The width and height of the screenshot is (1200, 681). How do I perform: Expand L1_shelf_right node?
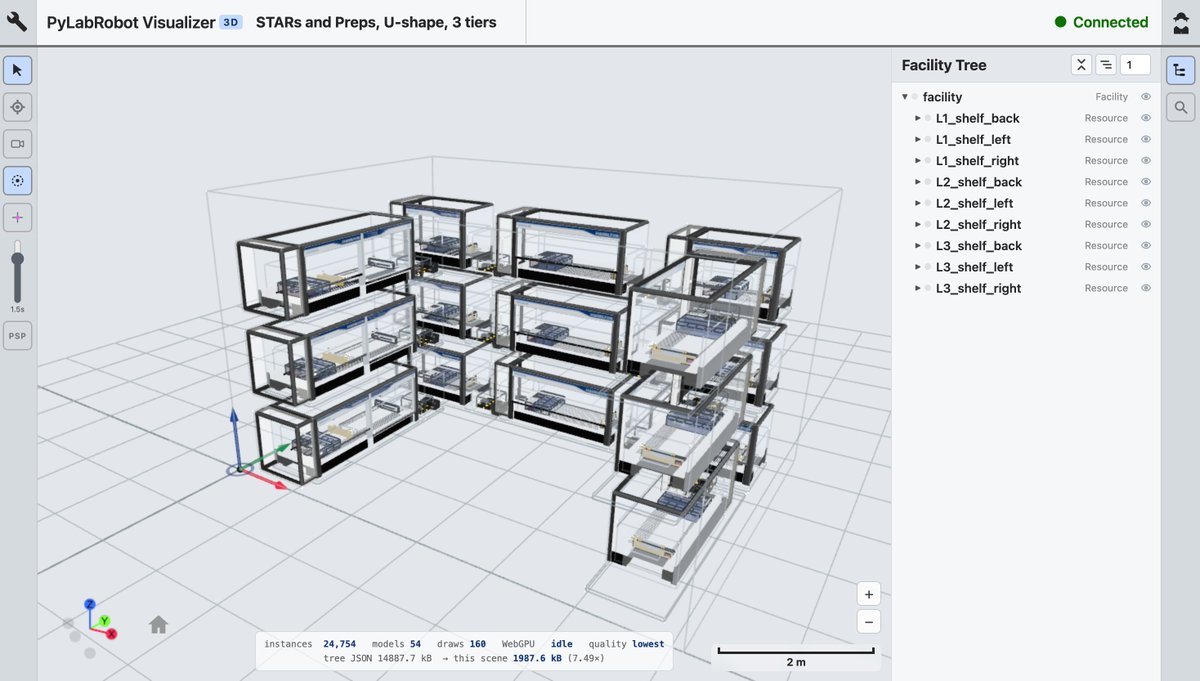(x=918, y=161)
